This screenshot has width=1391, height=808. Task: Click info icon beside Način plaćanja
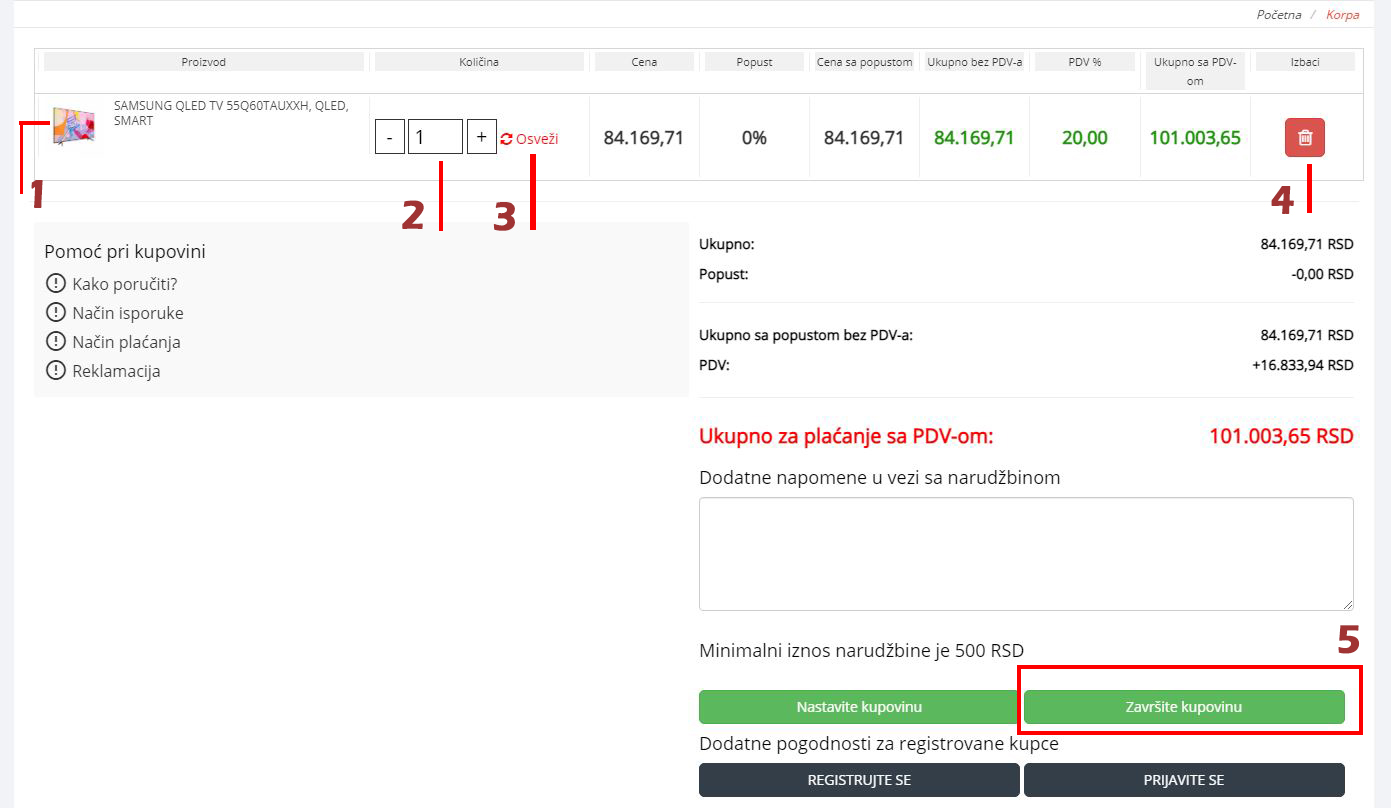(x=56, y=342)
